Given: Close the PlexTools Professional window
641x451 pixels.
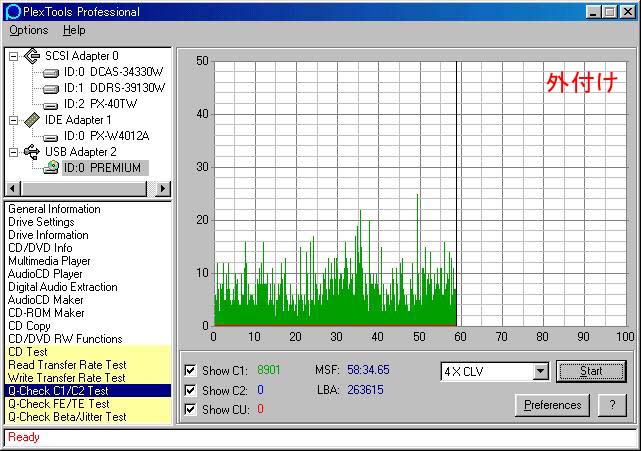Looking at the screenshot, I should point(628,12).
